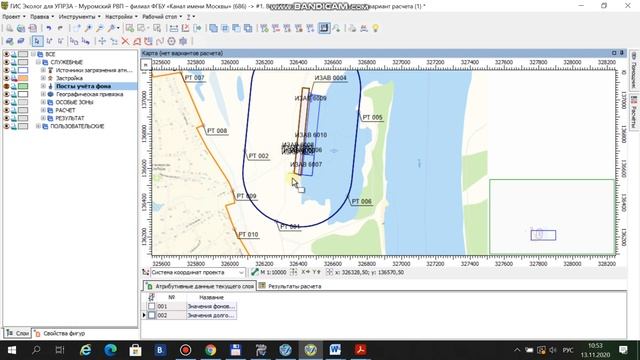
Task: Expand the ПОЛЬЗОВАТЕЛЬСКИЕ tree node
Action: 38,126
